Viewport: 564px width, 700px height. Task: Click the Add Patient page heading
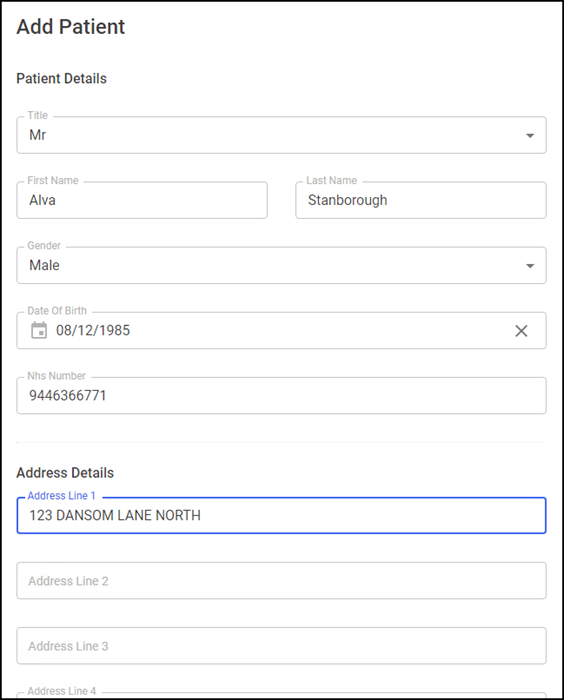click(71, 27)
